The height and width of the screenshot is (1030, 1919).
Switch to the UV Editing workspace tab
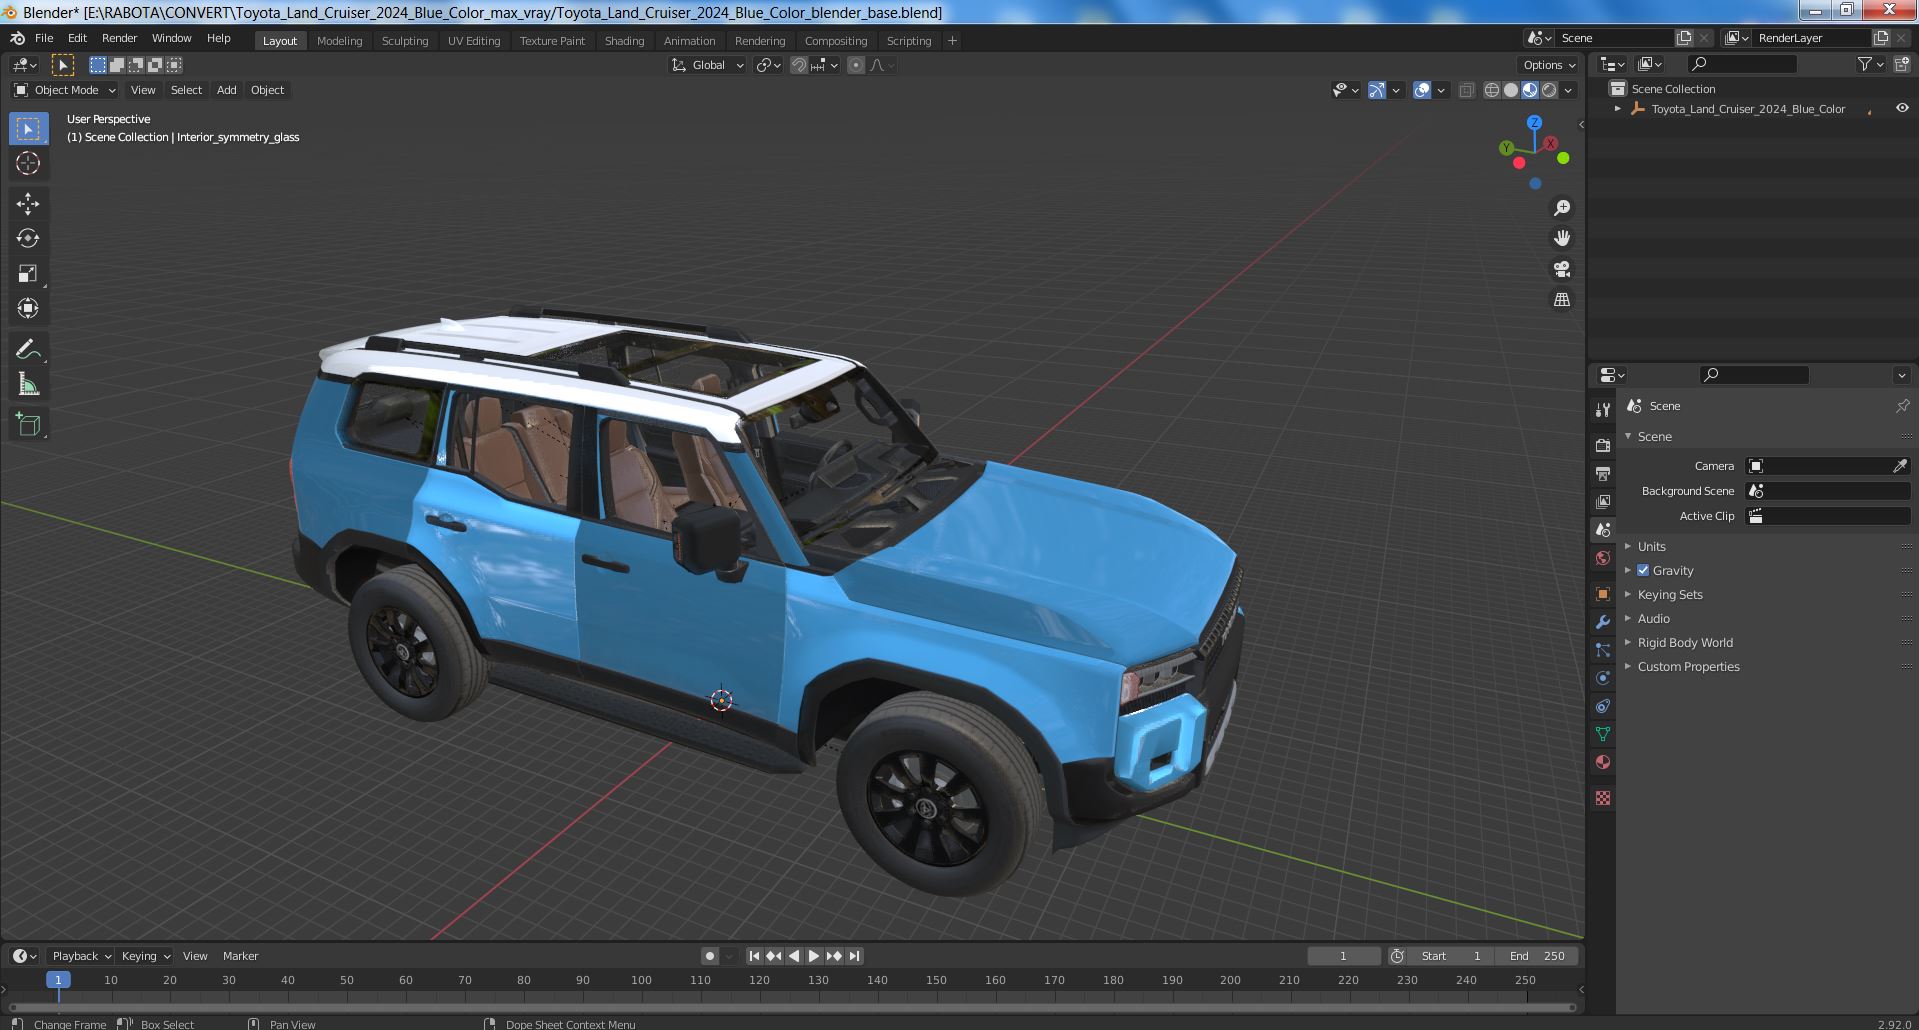473,41
